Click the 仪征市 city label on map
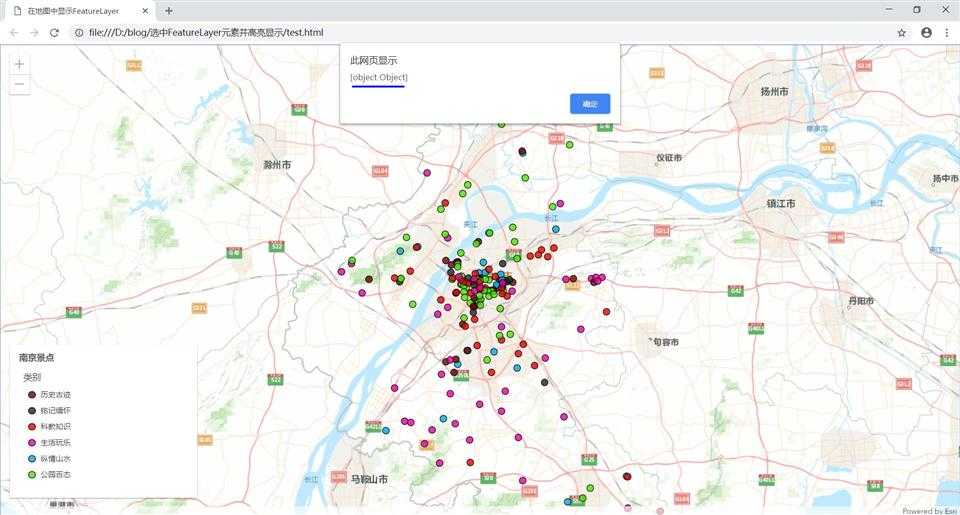The image size is (960, 515). click(669, 157)
